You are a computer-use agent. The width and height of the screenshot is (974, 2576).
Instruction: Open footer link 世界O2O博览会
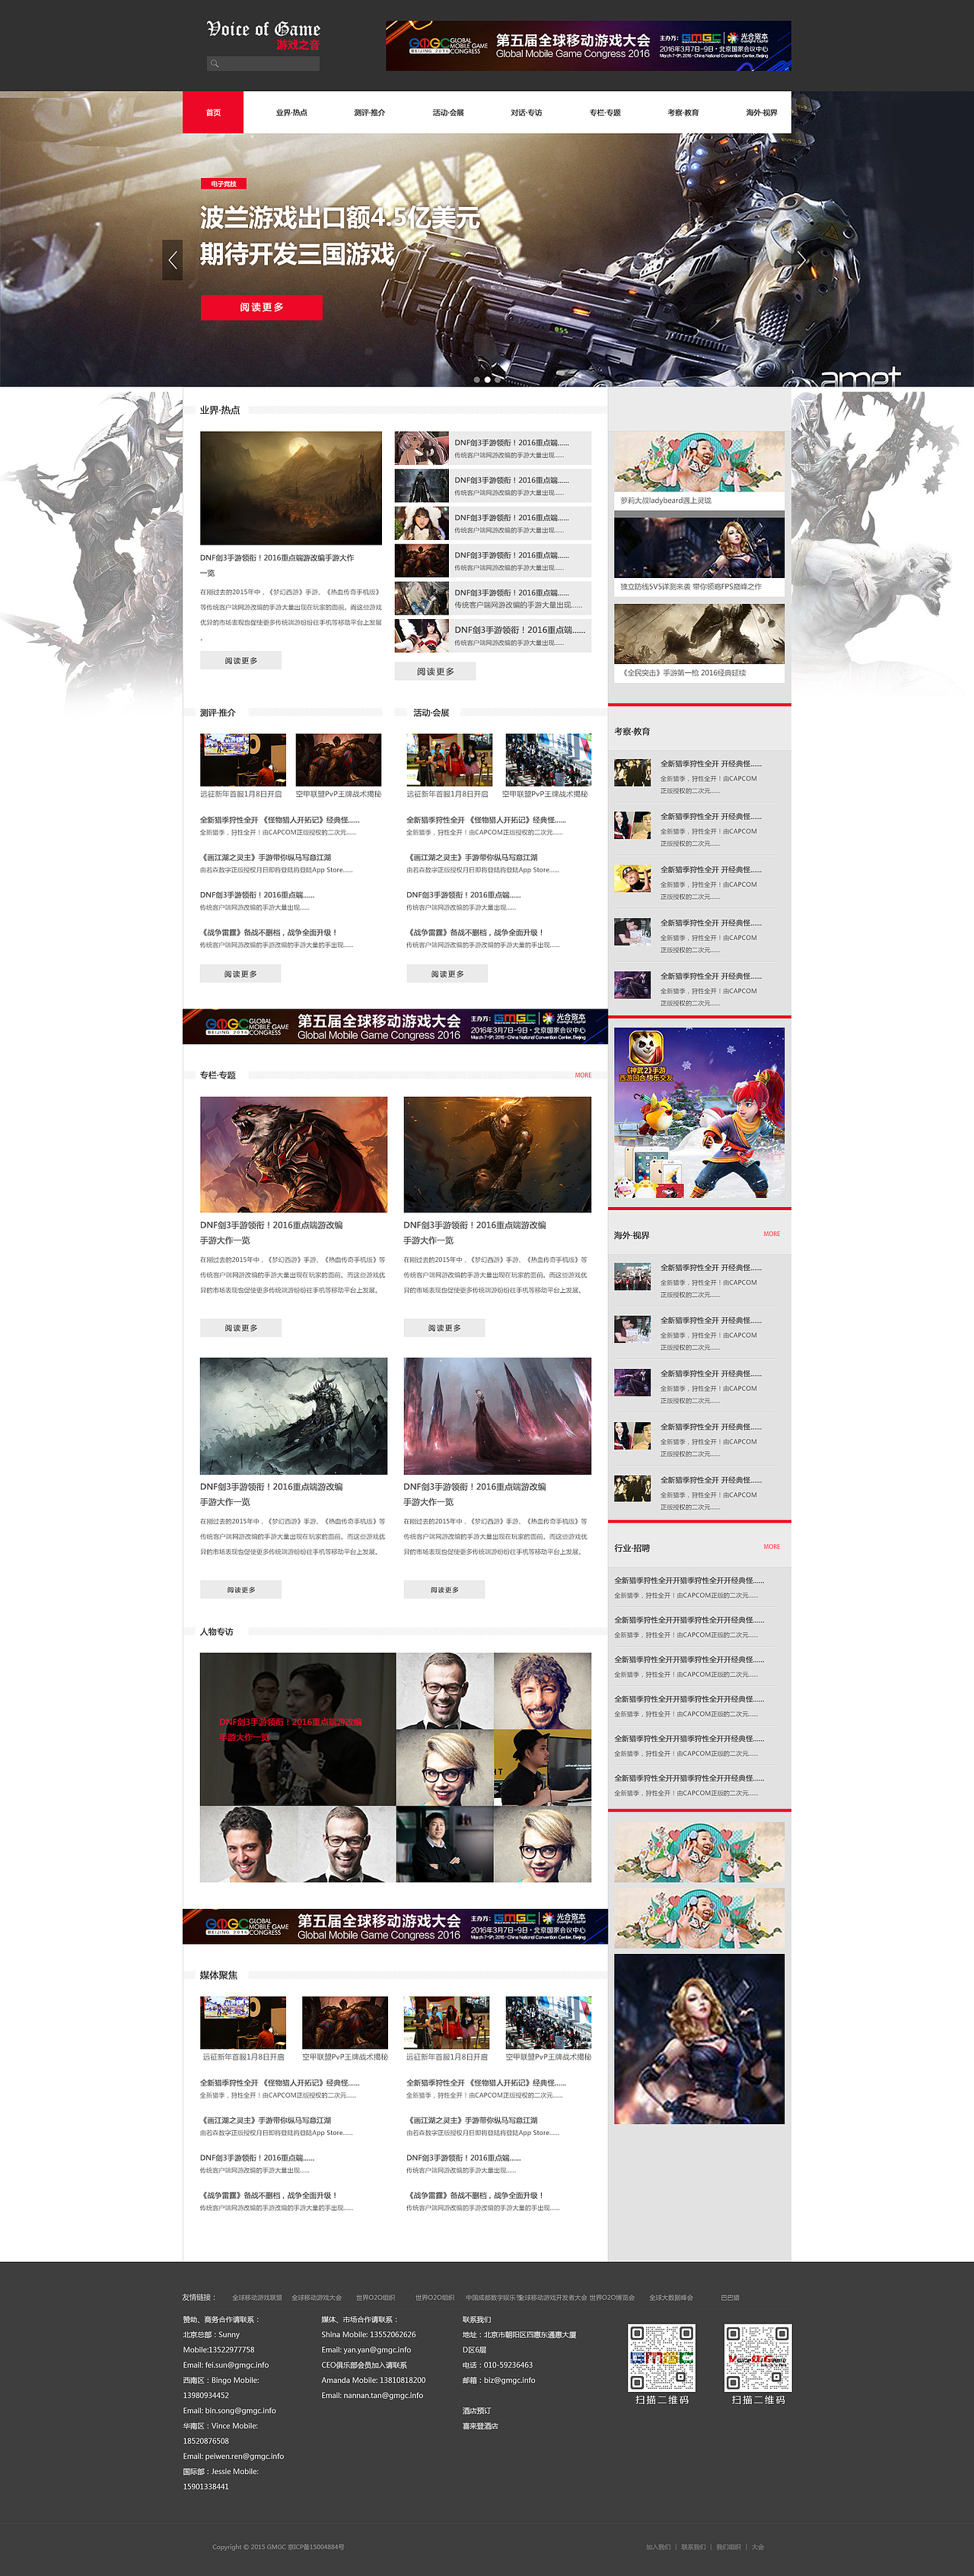coord(612,2297)
